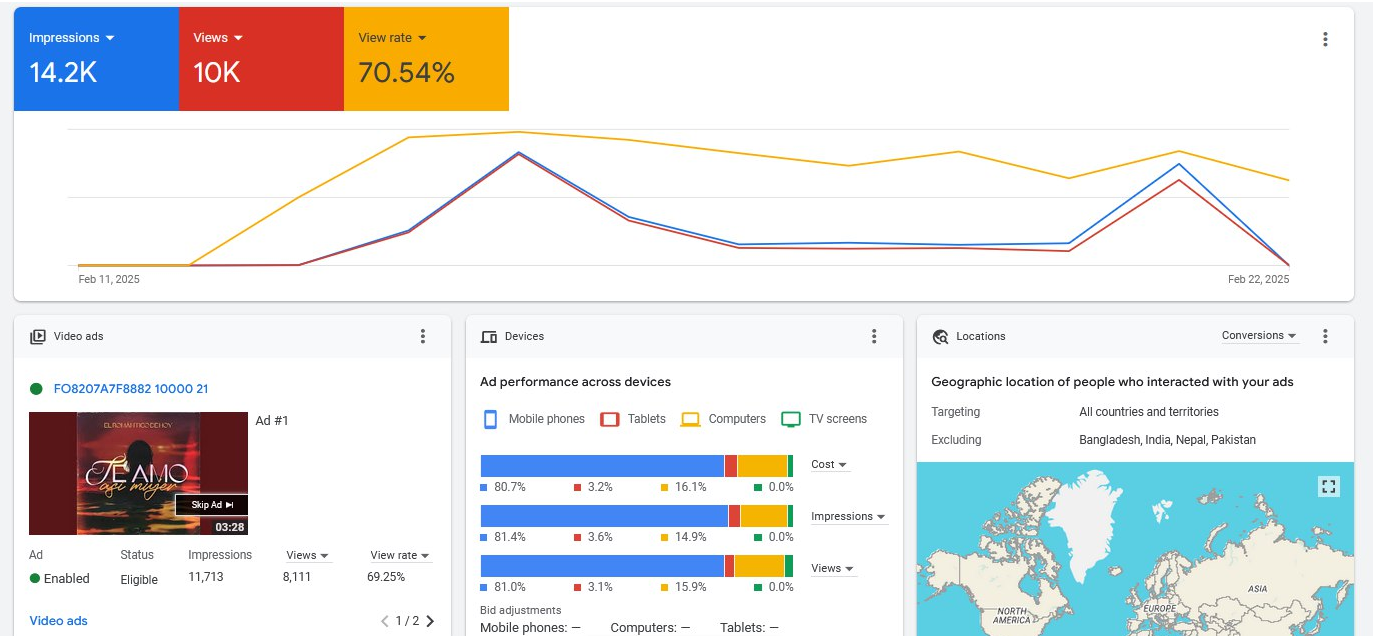The width and height of the screenshot is (1373, 636).
Task: Open the Te Amo video ad thumbnail
Action: click(138, 473)
